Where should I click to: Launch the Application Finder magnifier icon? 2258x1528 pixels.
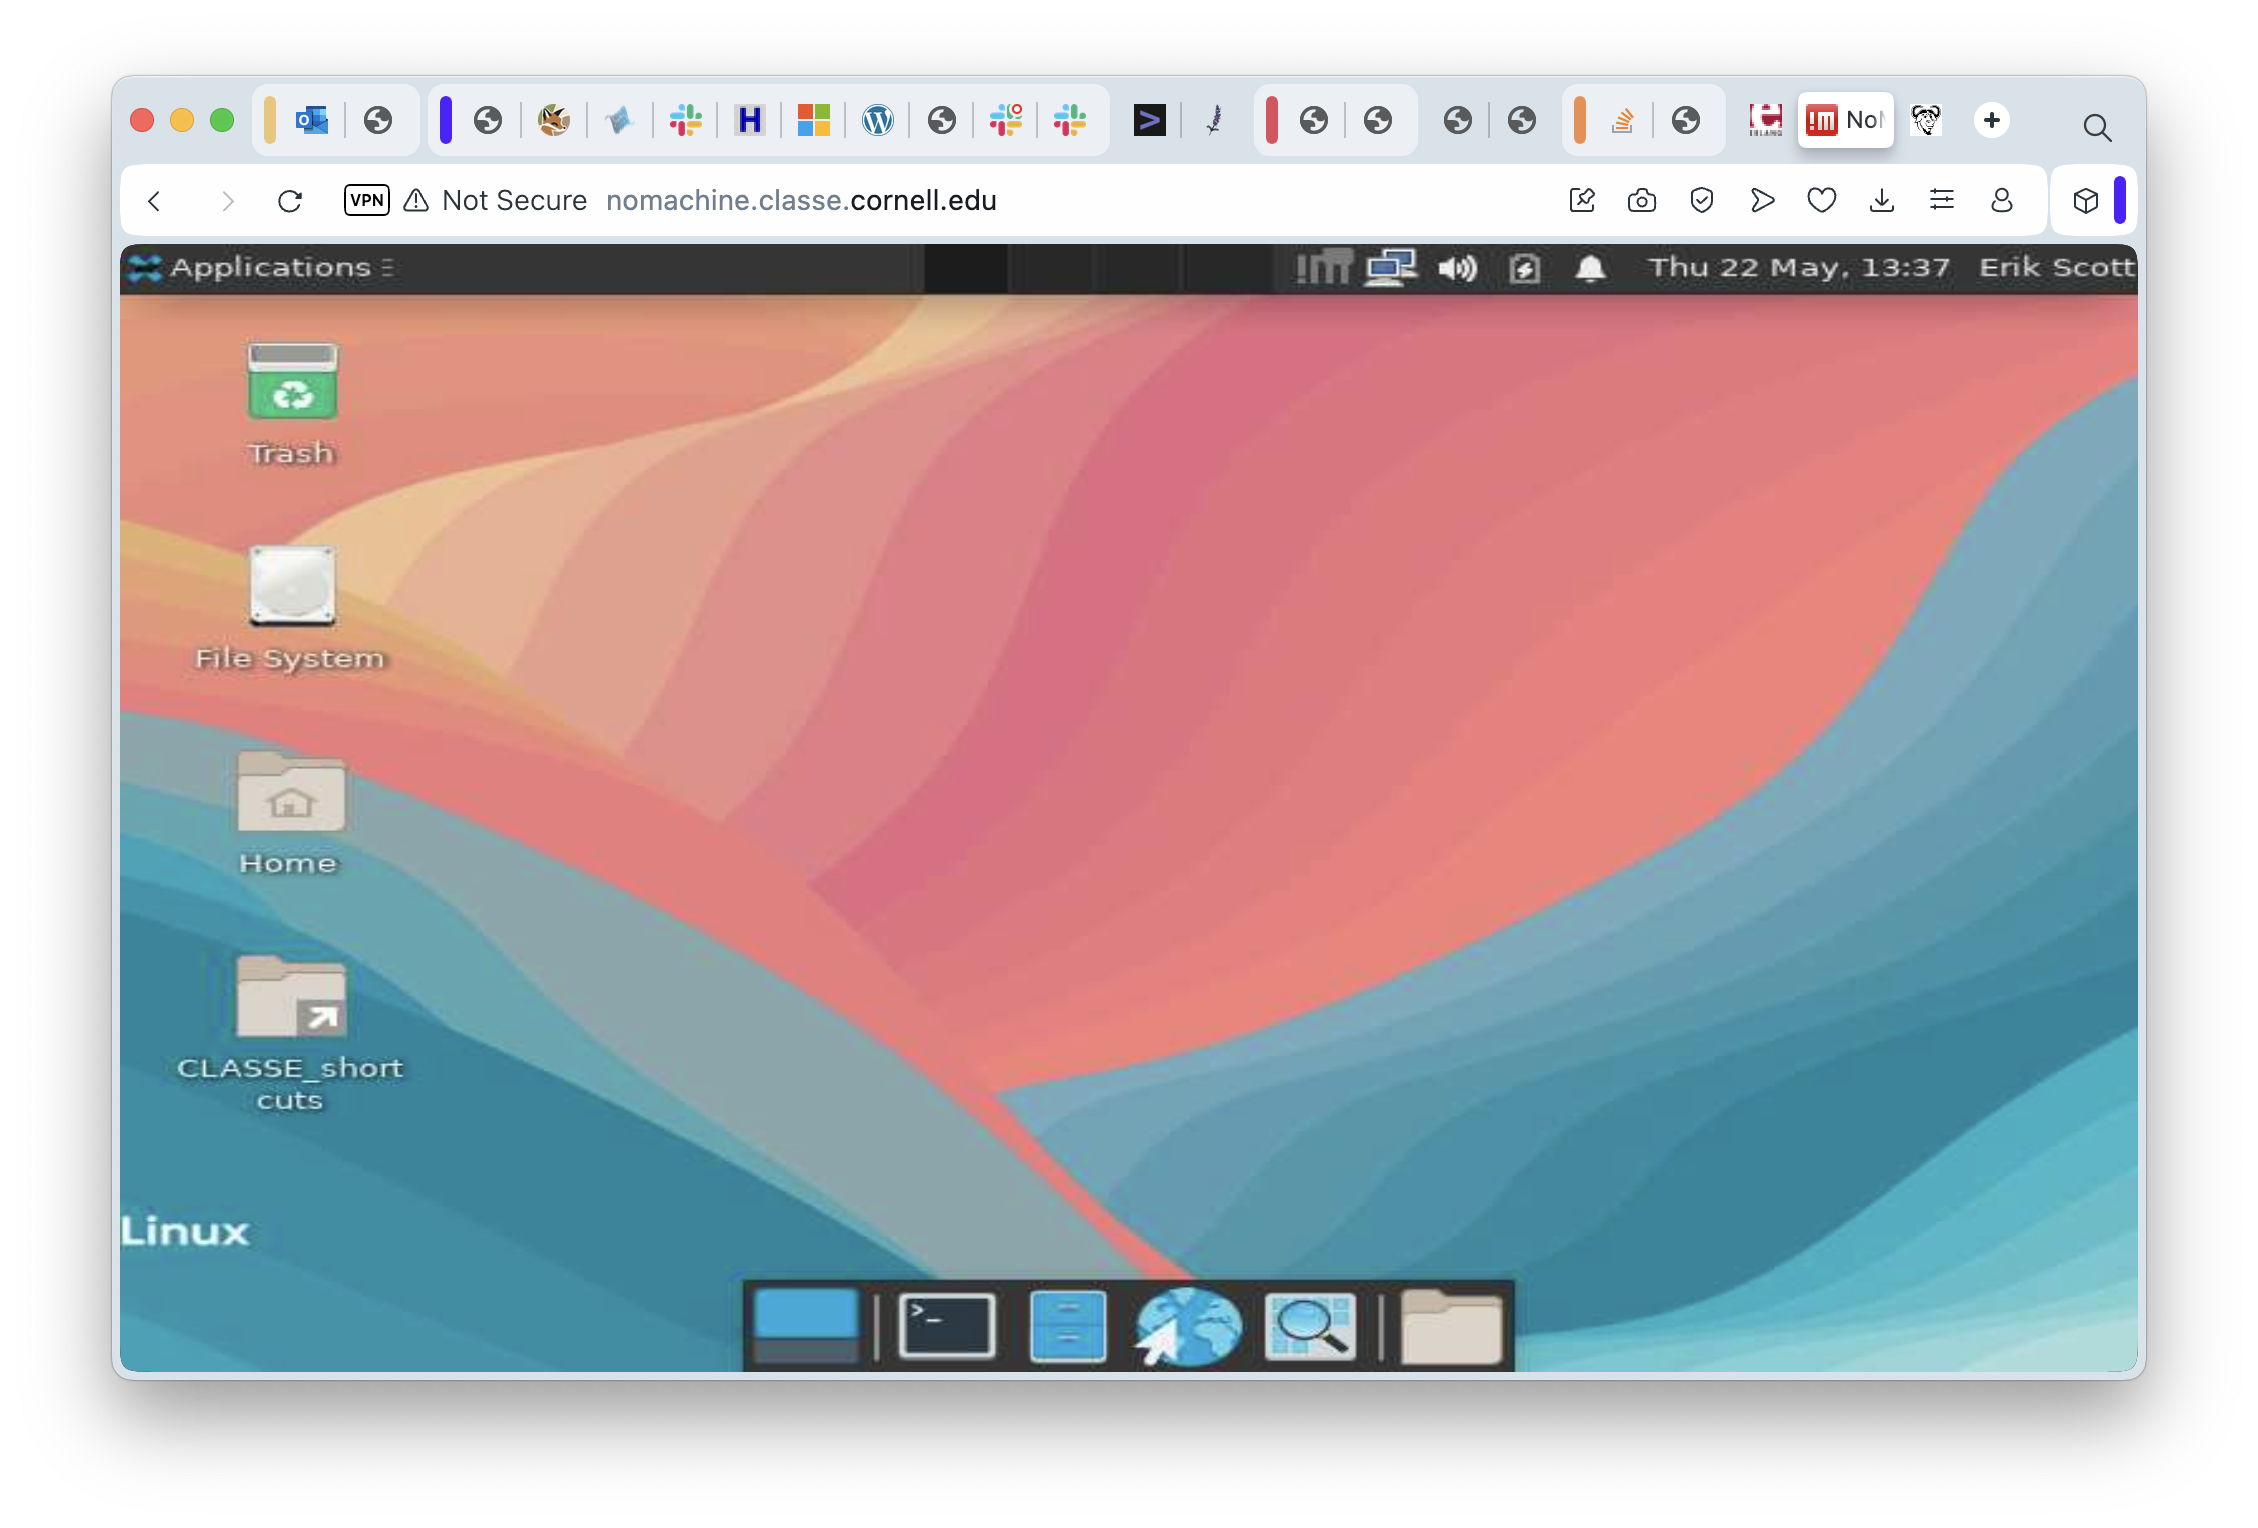click(1310, 1326)
